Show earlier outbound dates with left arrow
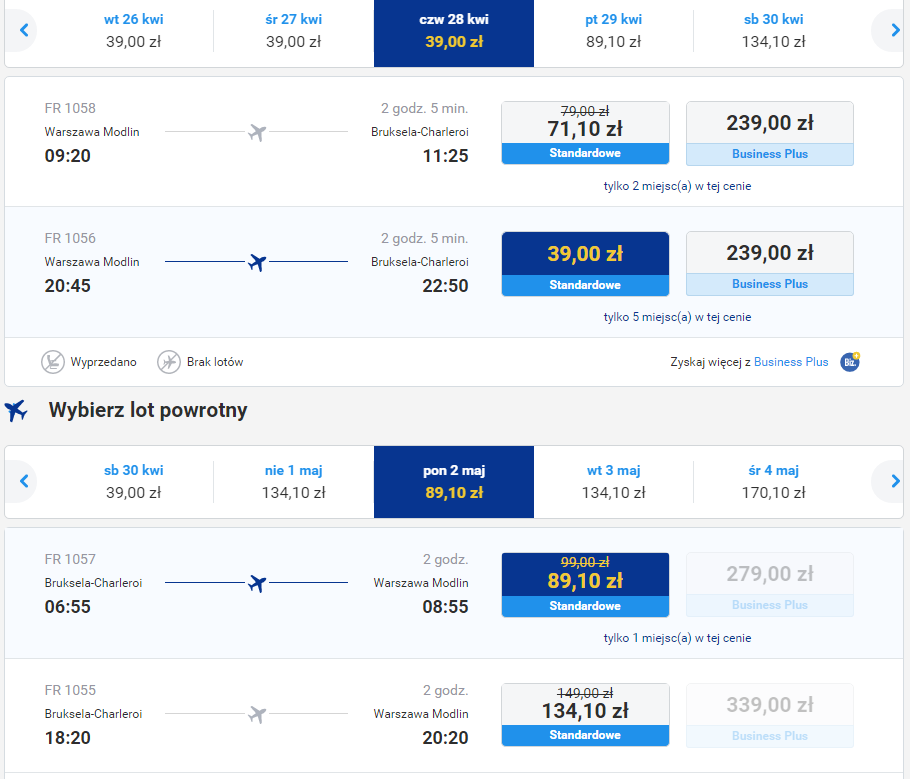The image size is (910, 779). [x=24, y=31]
